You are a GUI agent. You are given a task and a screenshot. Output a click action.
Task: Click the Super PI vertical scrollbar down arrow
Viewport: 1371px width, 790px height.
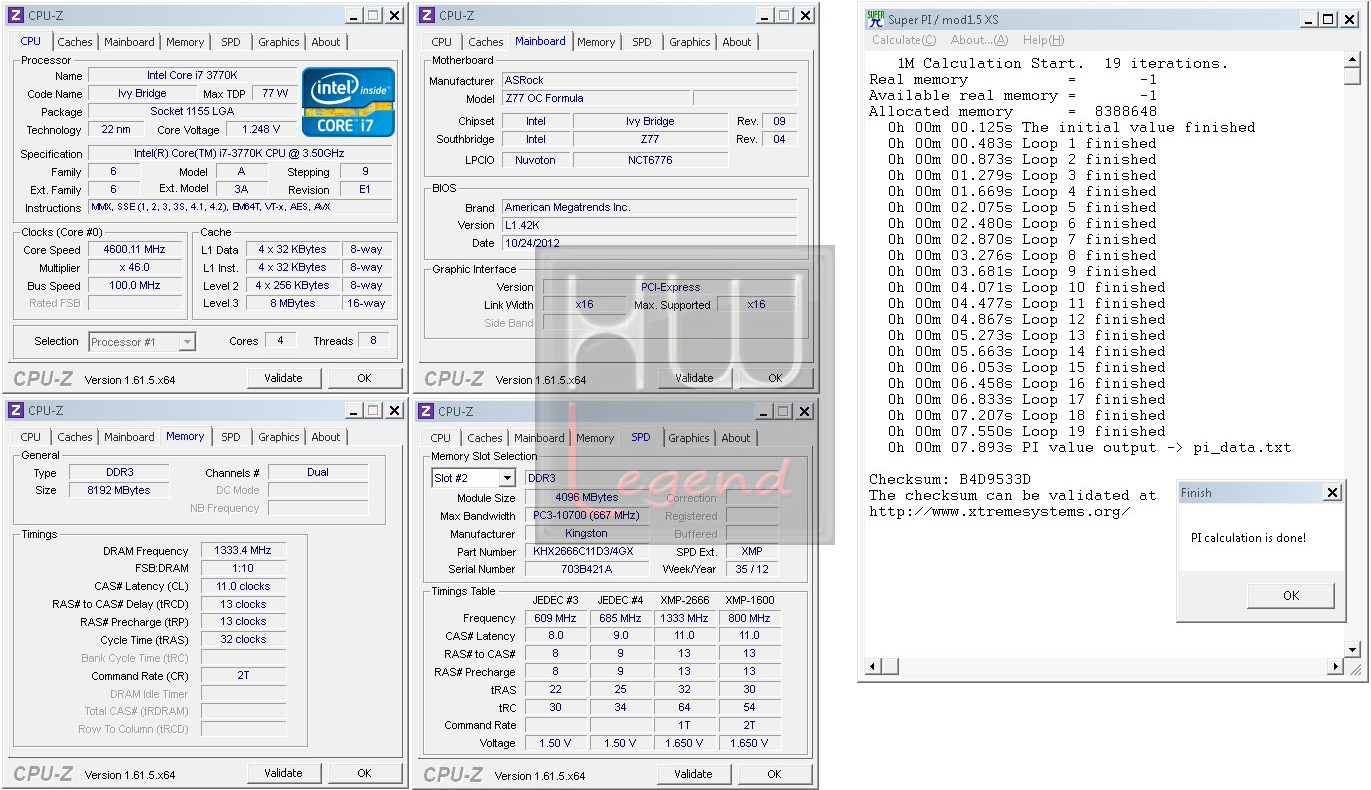tap(1352, 650)
